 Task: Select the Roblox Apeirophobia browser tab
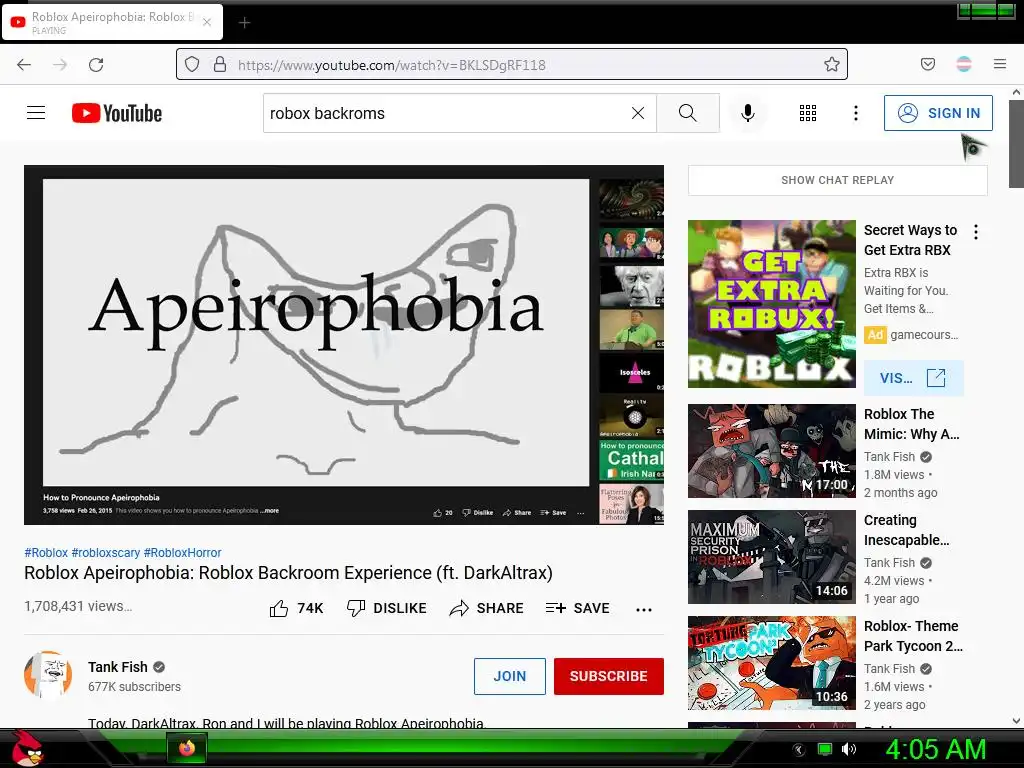113,22
